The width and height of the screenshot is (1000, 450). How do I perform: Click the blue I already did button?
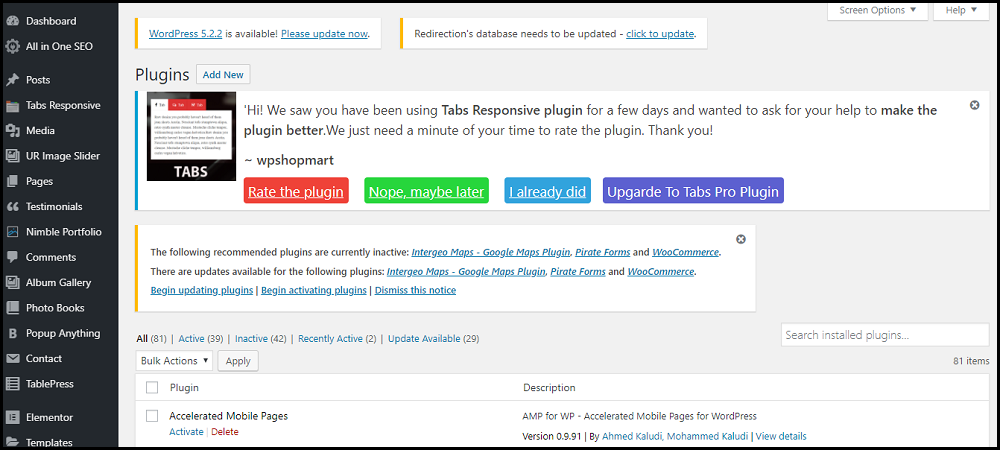point(548,191)
